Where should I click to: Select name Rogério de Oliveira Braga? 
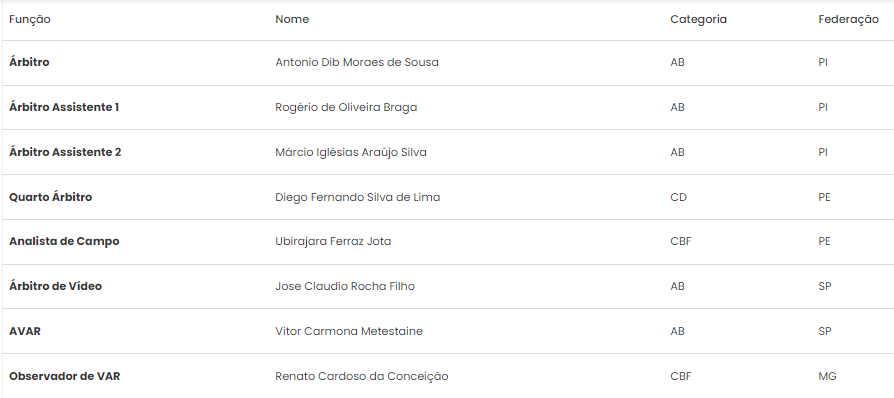pyautogui.click(x=346, y=107)
